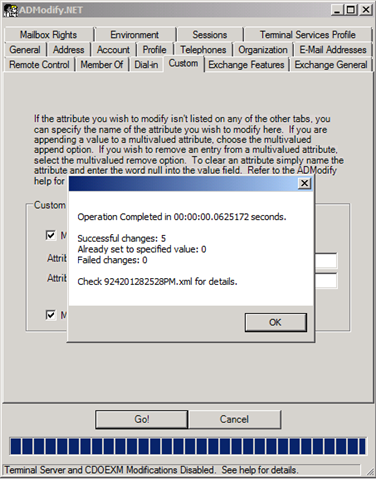Switch to the Environment tab
Viewport: 376px width, 480px height.
click(x=135, y=35)
